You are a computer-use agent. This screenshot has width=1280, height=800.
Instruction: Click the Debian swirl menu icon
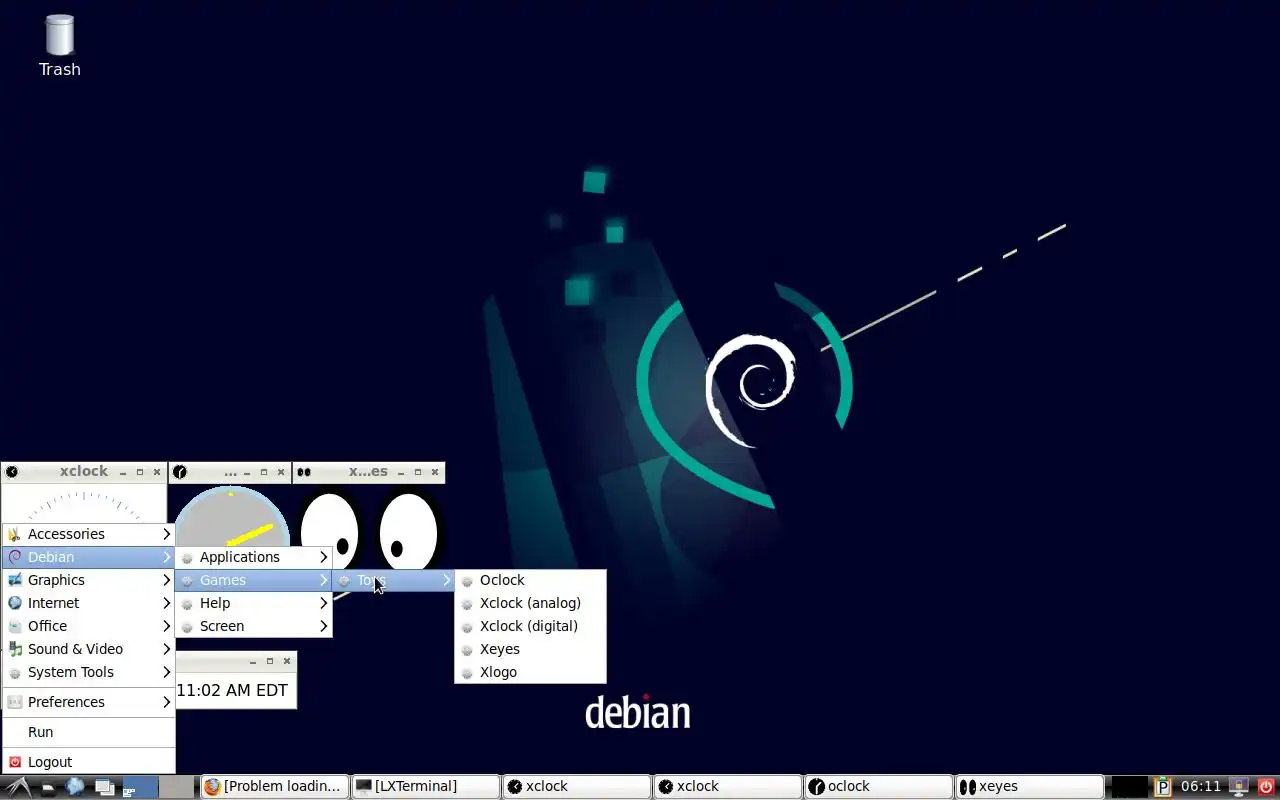pos(15,557)
